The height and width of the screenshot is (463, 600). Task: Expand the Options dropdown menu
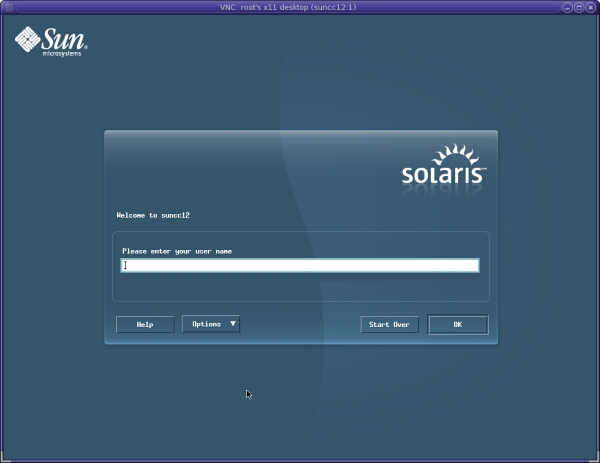pos(211,324)
